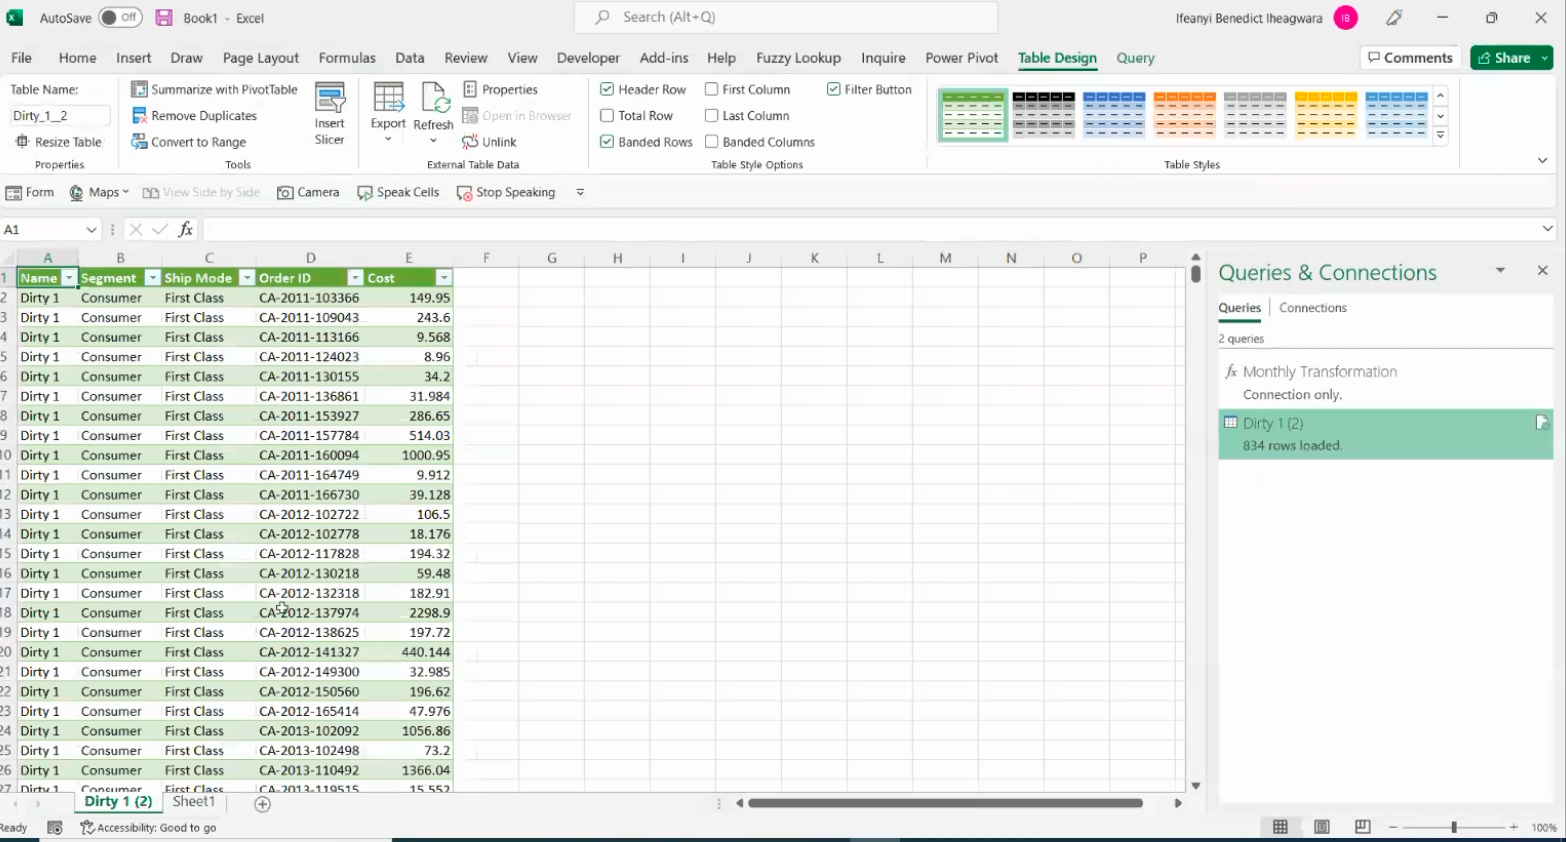Toggle the Banded Rows checkbox
The width and height of the screenshot is (1566, 842).
pyautogui.click(x=607, y=142)
